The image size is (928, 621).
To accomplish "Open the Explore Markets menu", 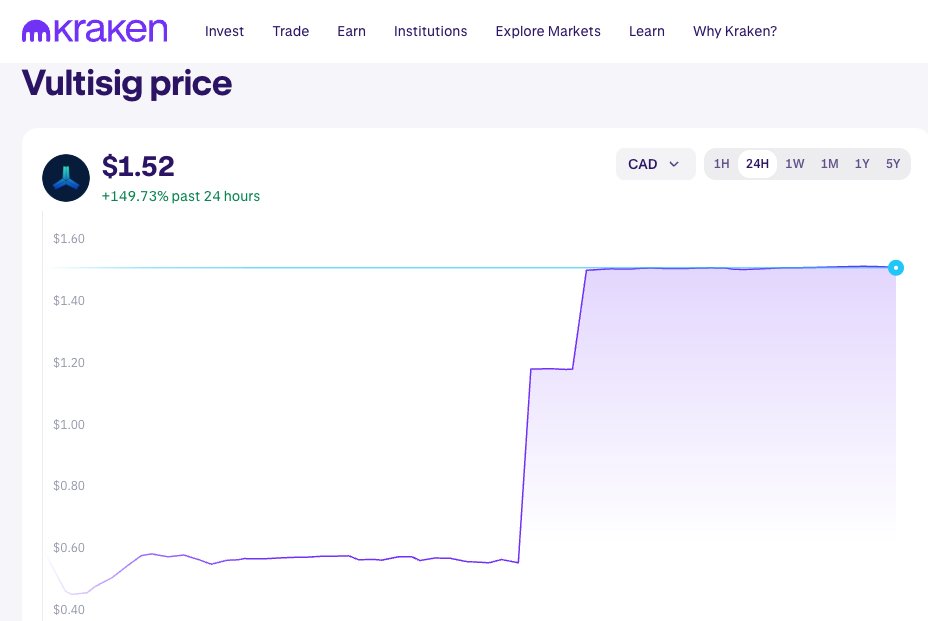I will (x=548, y=31).
